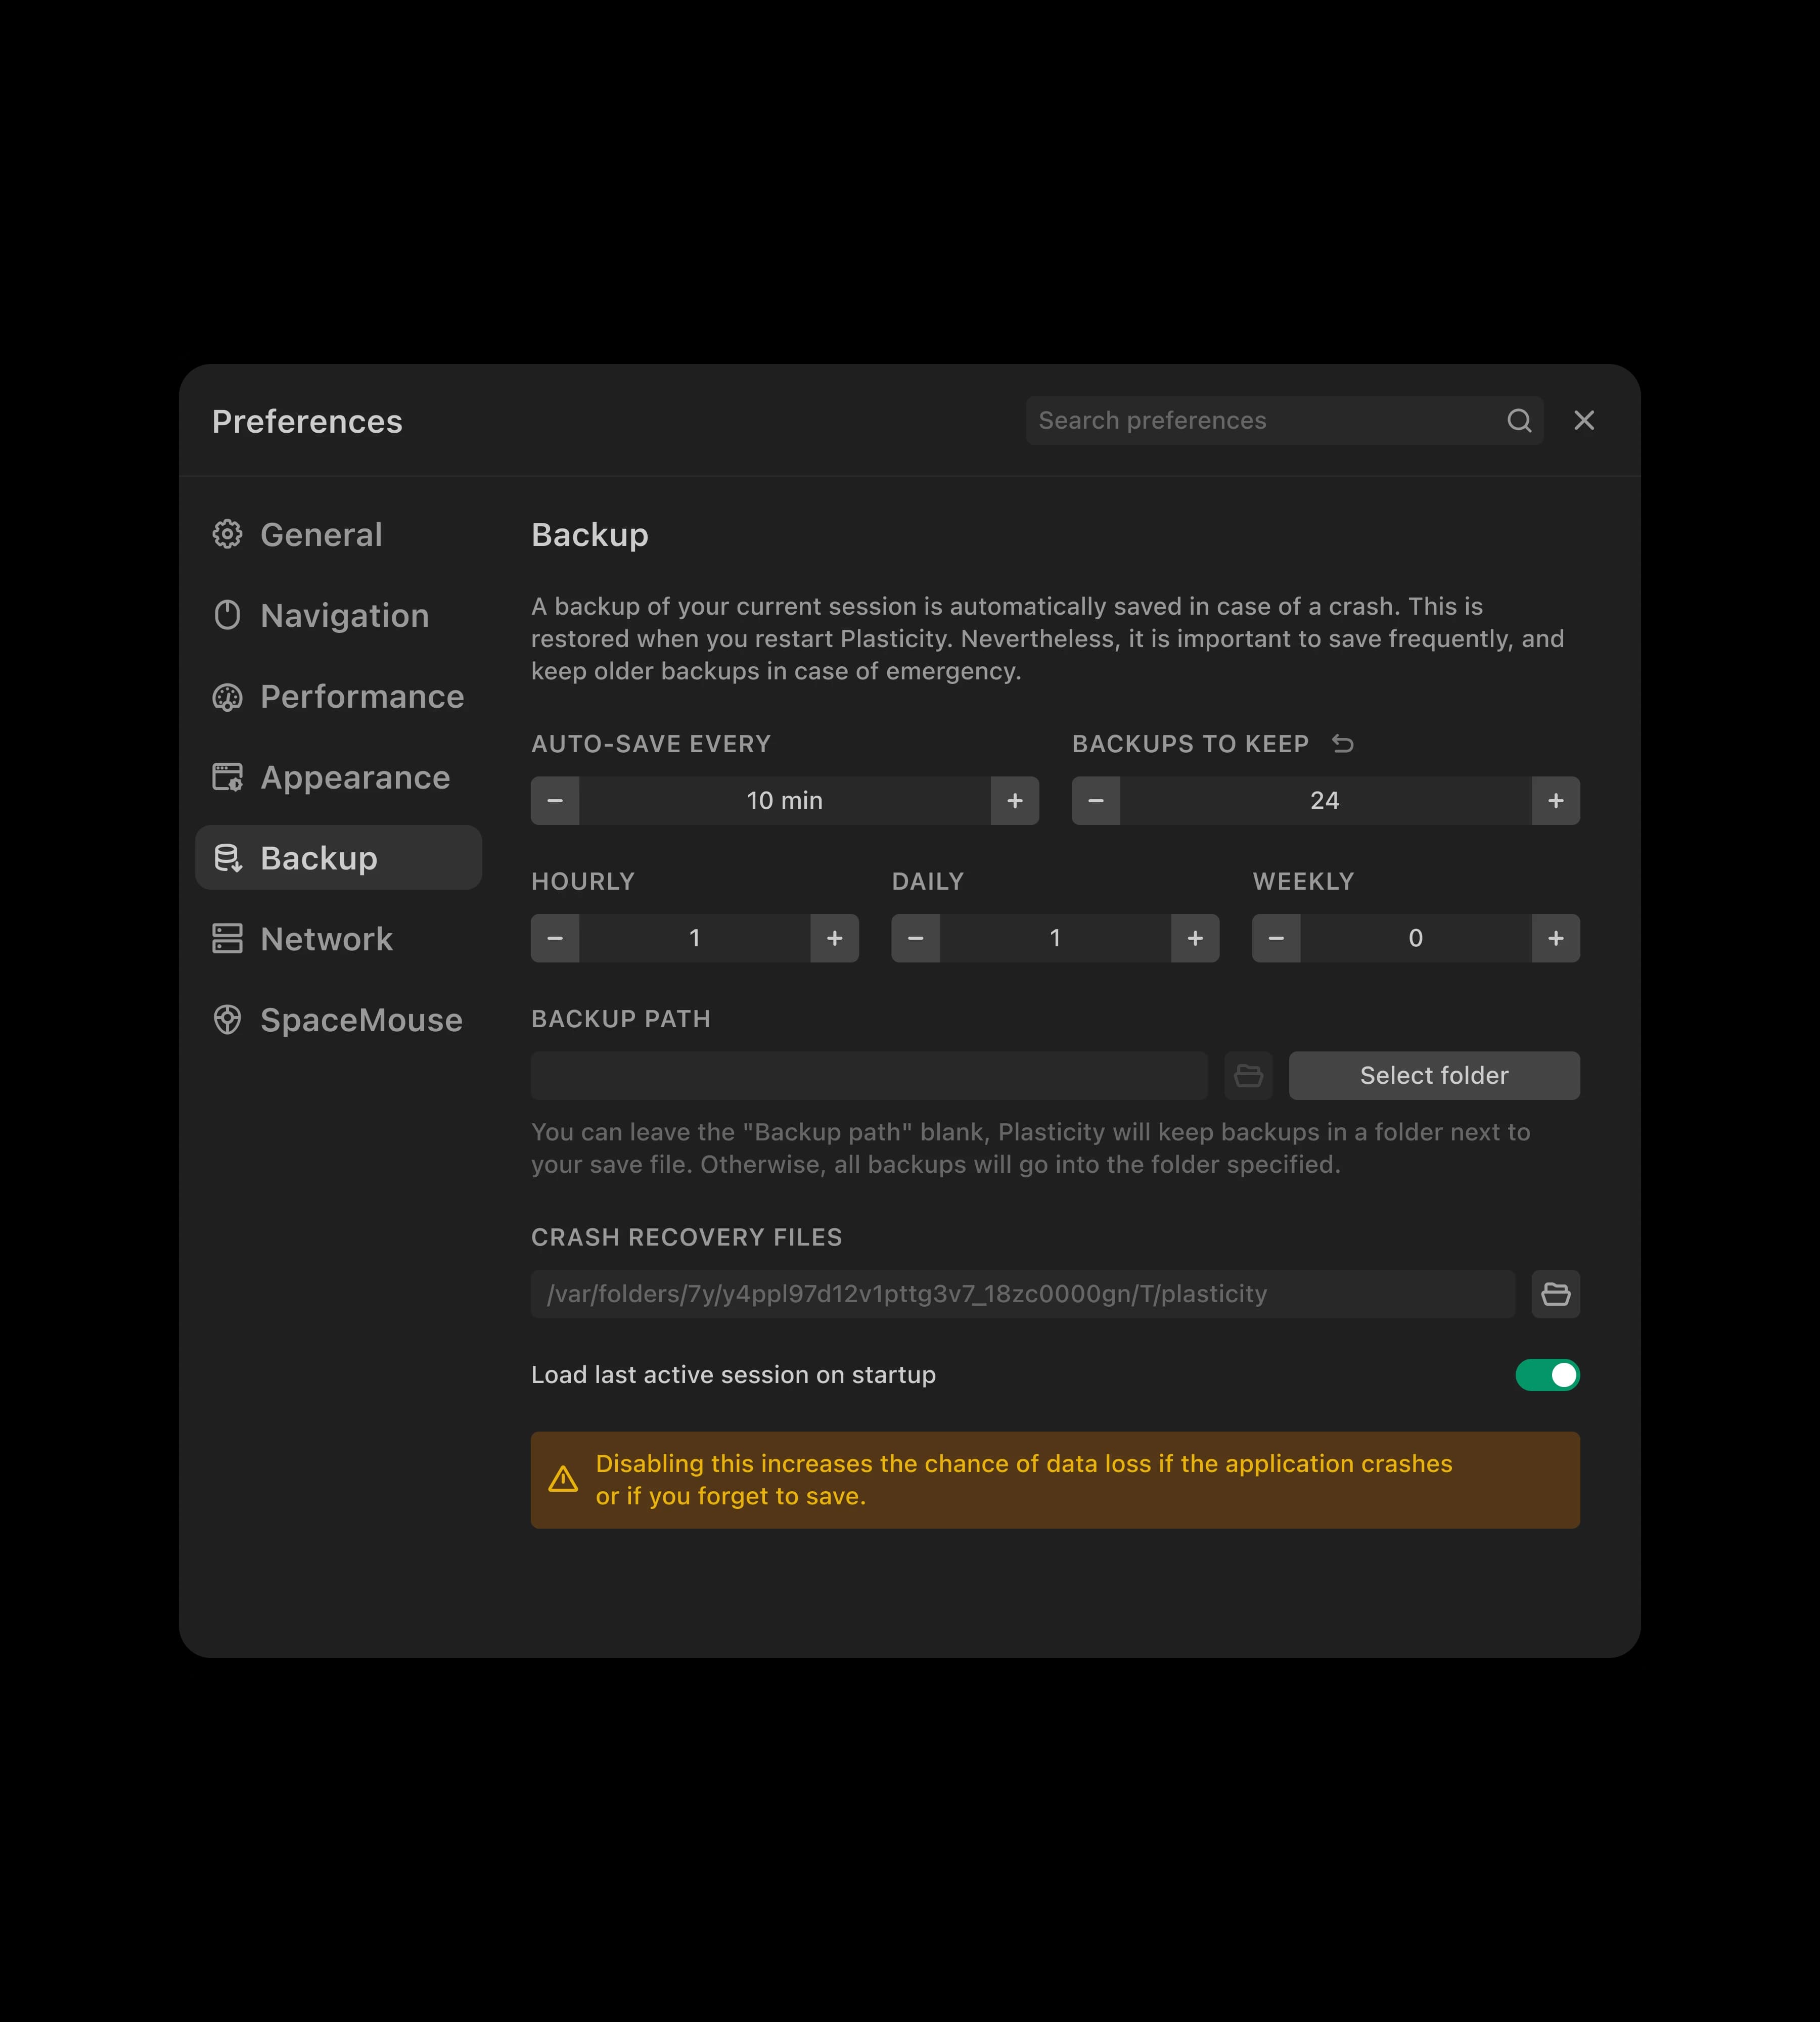The width and height of the screenshot is (1820, 2022).
Task: Click the "Backup" section heading
Action: [590, 535]
